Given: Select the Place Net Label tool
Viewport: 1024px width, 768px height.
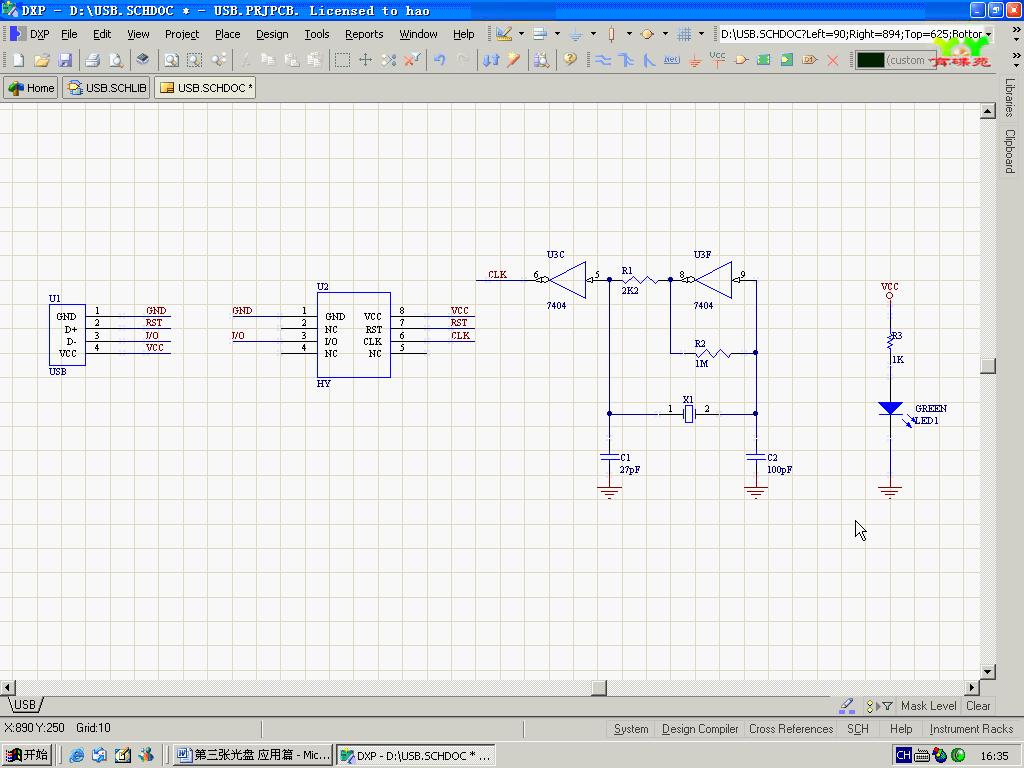Looking at the screenshot, I should (671, 60).
